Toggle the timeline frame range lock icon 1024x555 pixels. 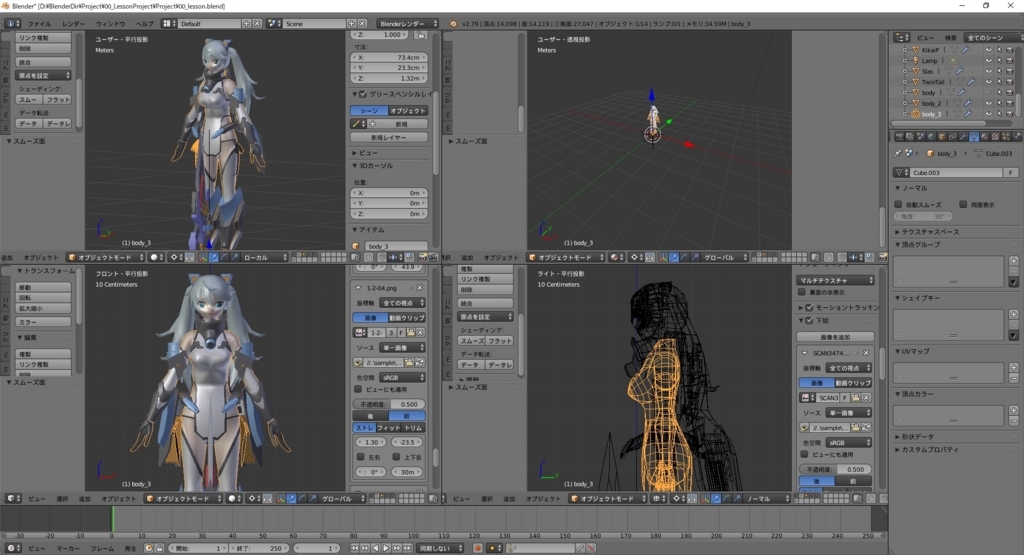(x=159, y=548)
